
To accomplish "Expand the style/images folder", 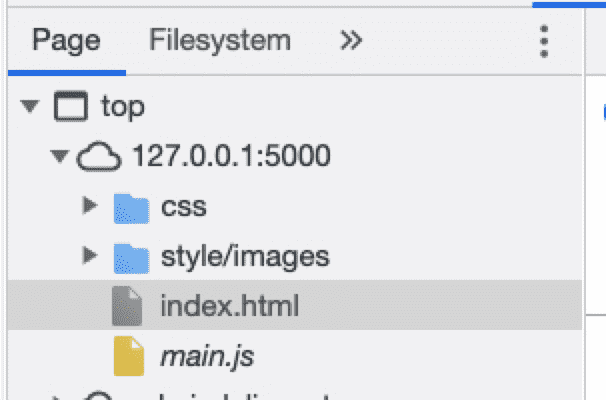I will (90, 255).
